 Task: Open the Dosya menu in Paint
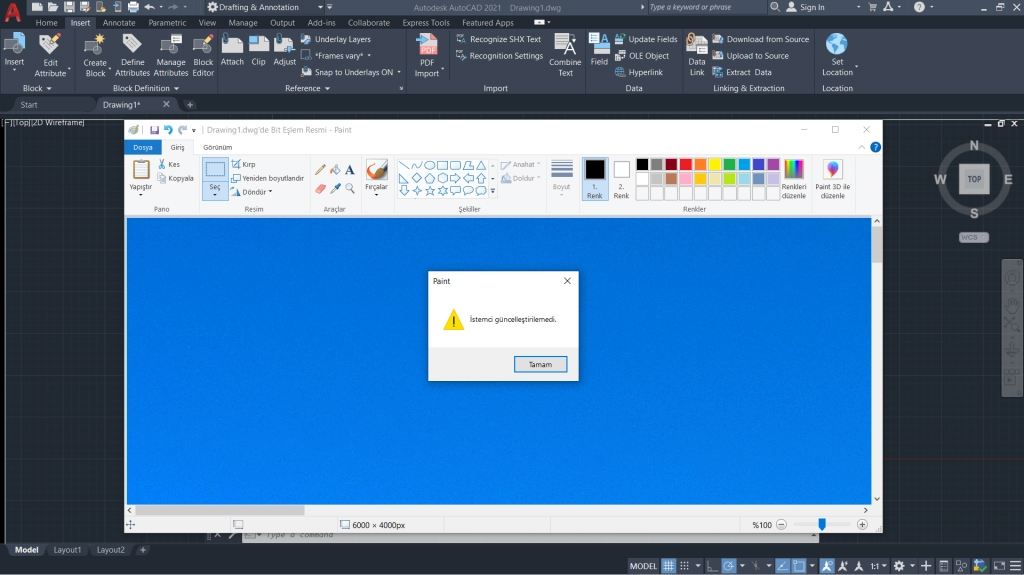point(143,147)
